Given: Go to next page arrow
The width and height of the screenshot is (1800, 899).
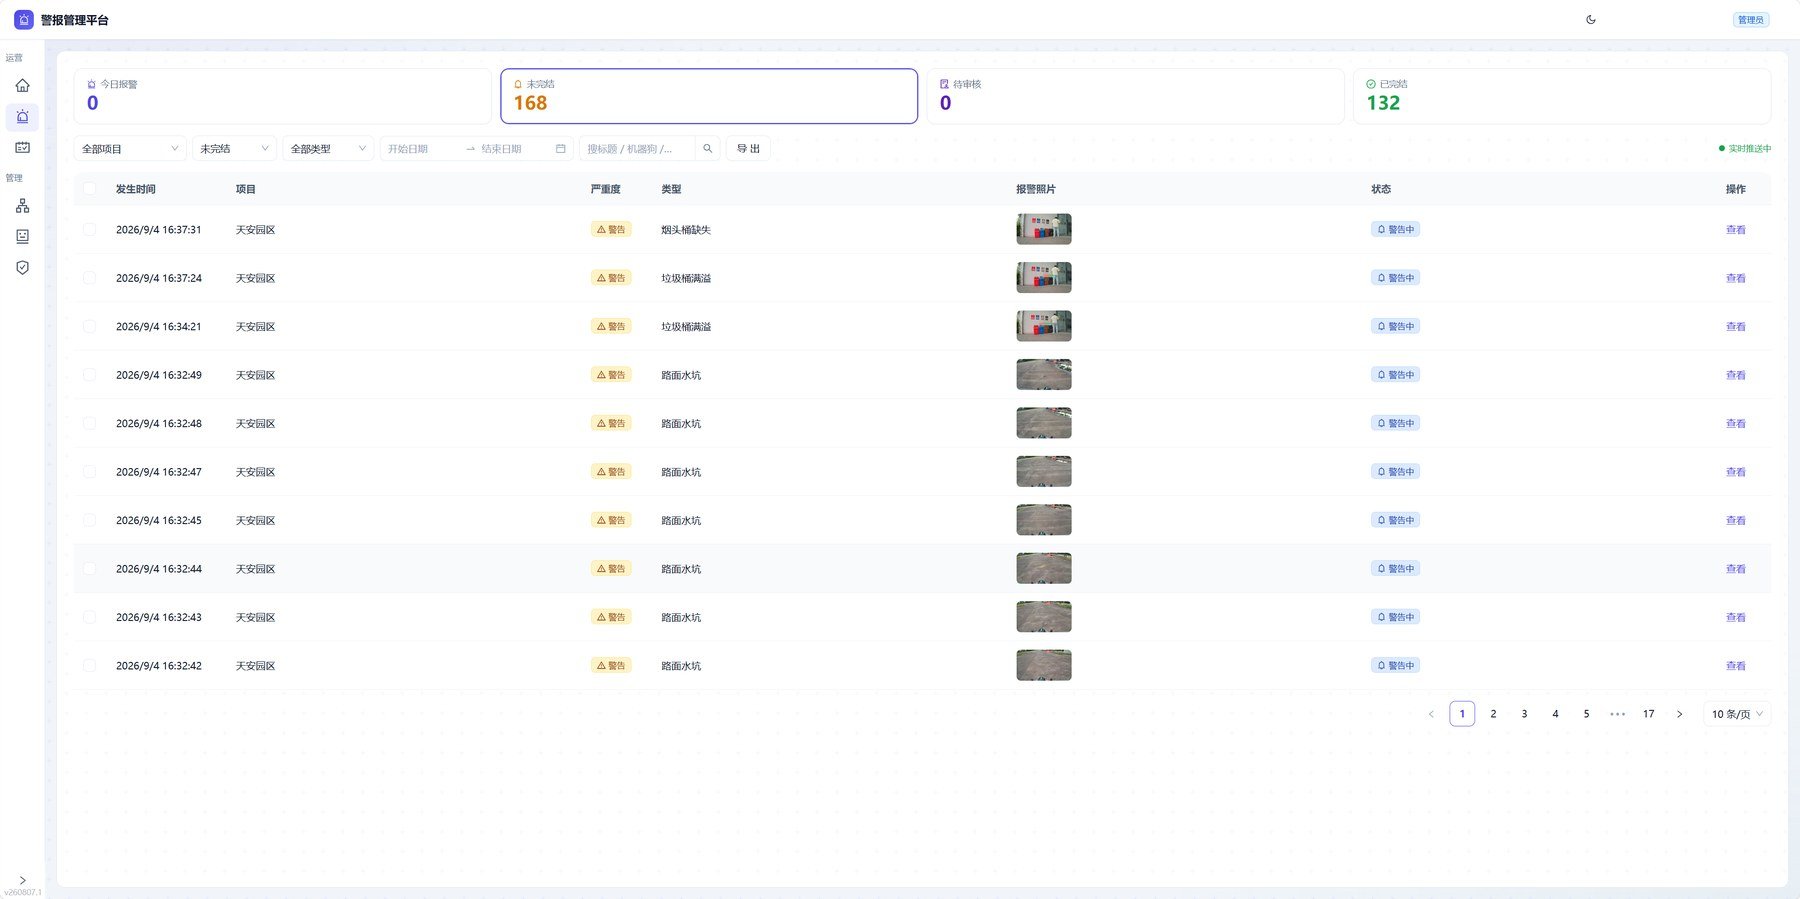Looking at the screenshot, I should tap(1680, 714).
